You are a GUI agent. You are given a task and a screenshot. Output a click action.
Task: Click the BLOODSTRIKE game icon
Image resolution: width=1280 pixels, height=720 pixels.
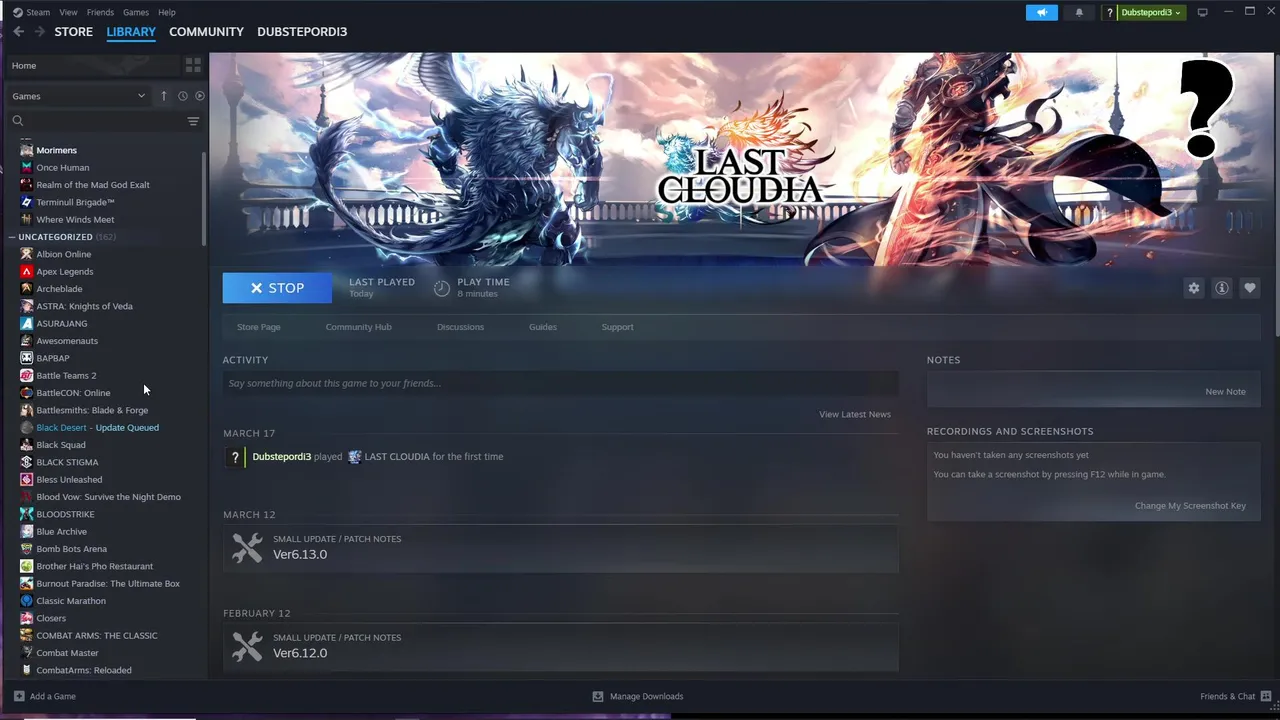coord(27,514)
